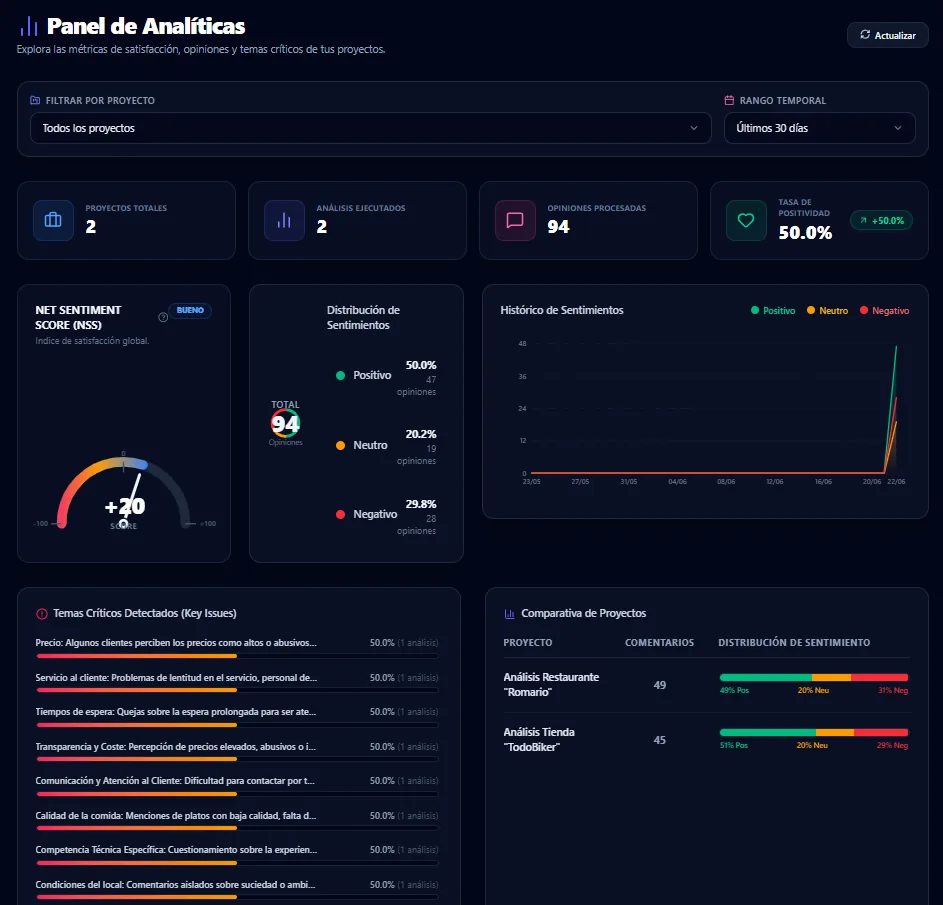Click the BUENO status badge

coord(190,310)
